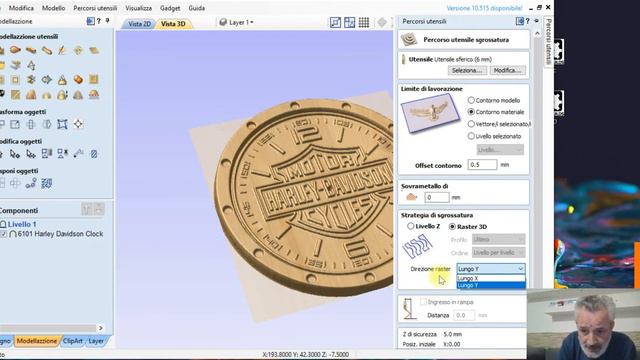Viewport: 640px width, 360px height.
Task: Click the Limite di lavorazione preview thumbnail
Action: pyautogui.click(x=430, y=113)
